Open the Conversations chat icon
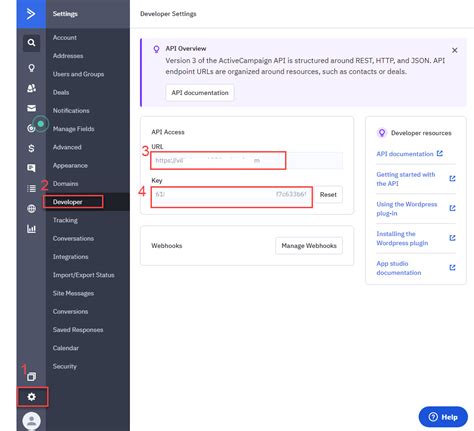 point(31,168)
